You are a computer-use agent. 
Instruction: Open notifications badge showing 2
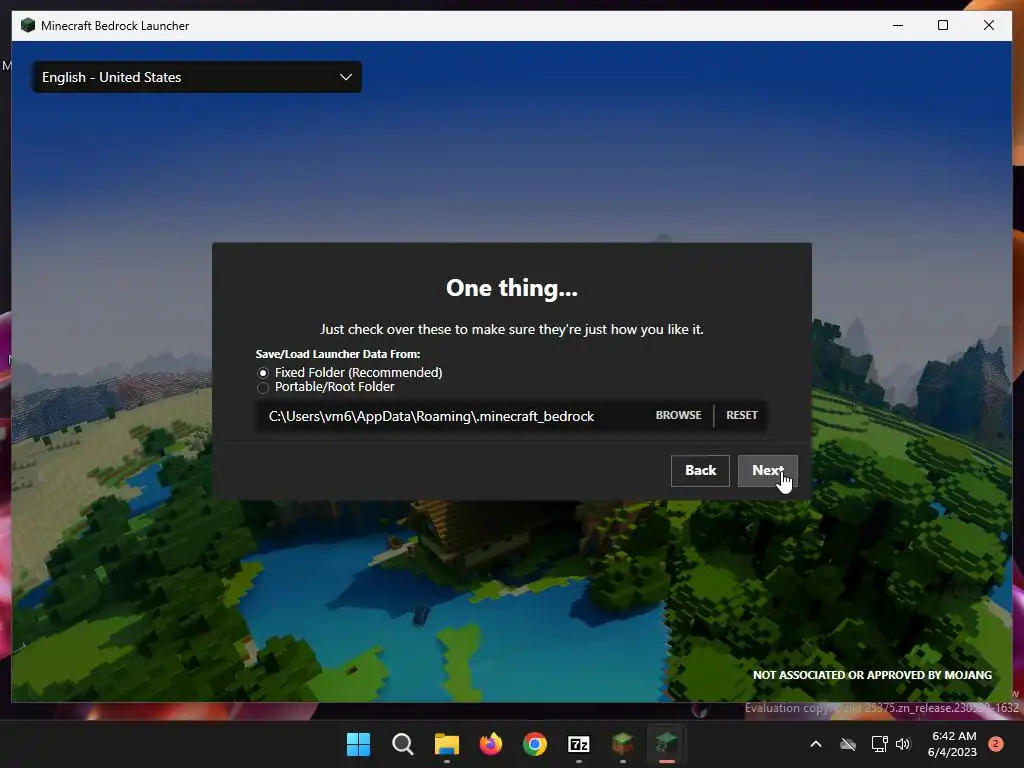point(995,744)
